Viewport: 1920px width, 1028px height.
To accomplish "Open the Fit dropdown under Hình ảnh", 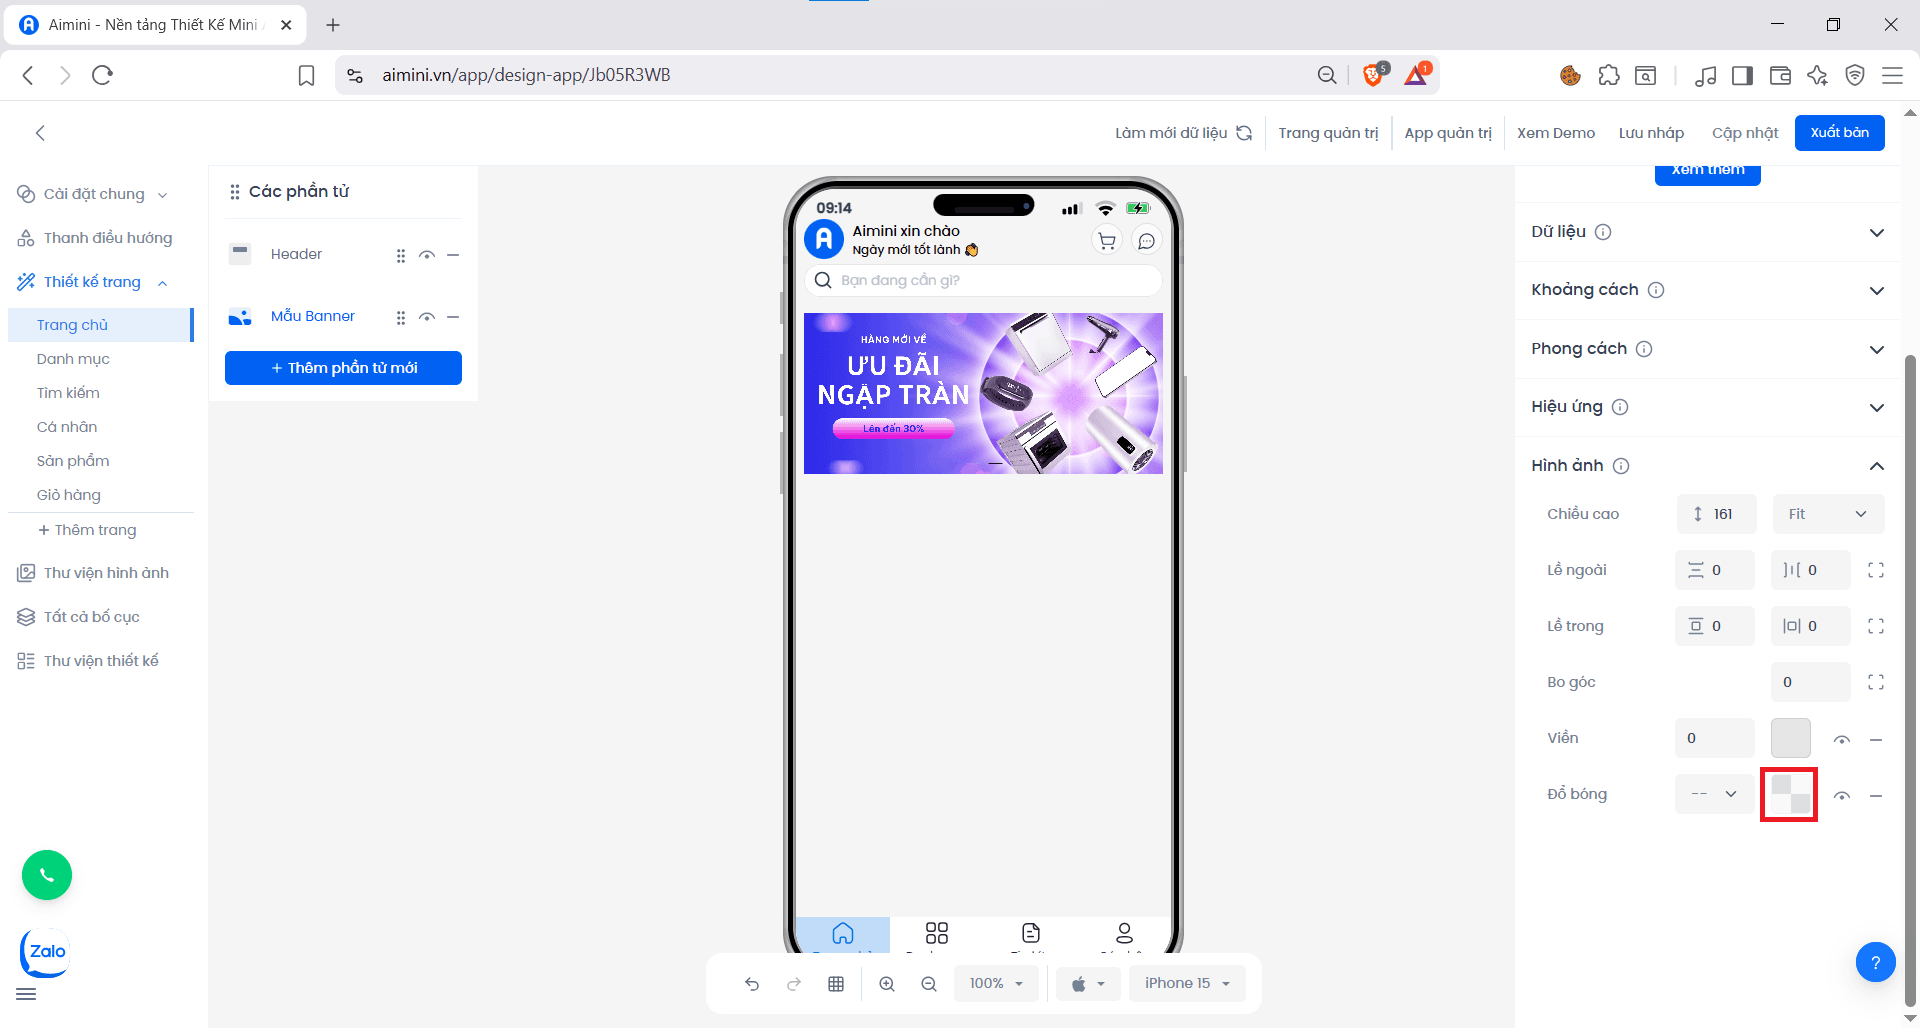I will pos(1828,514).
